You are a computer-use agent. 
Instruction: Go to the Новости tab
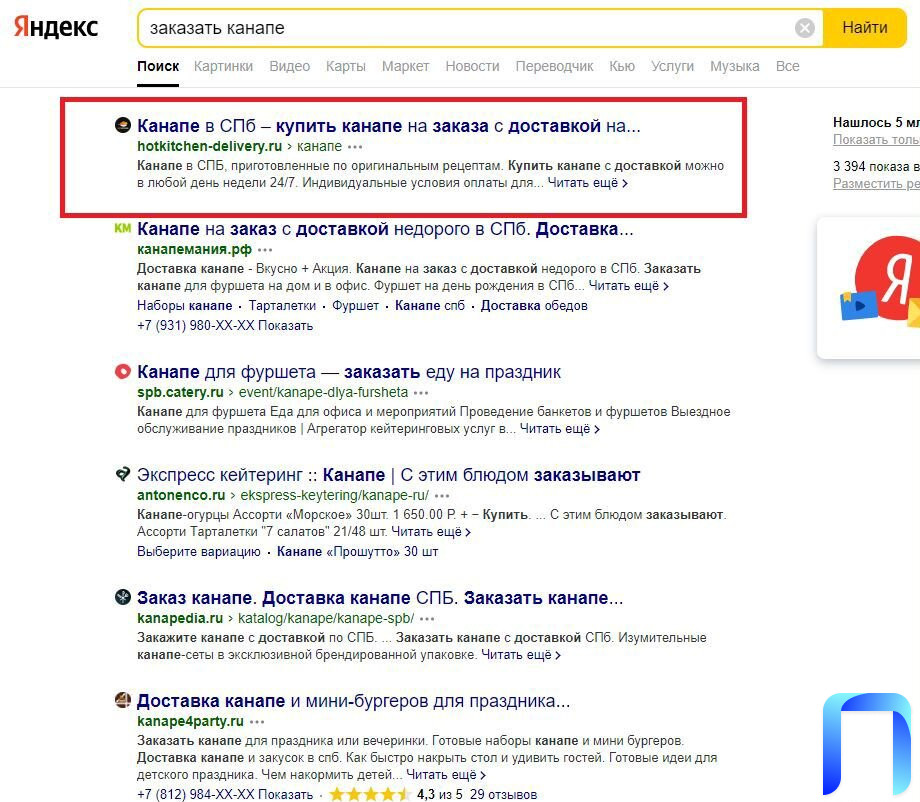[472, 66]
